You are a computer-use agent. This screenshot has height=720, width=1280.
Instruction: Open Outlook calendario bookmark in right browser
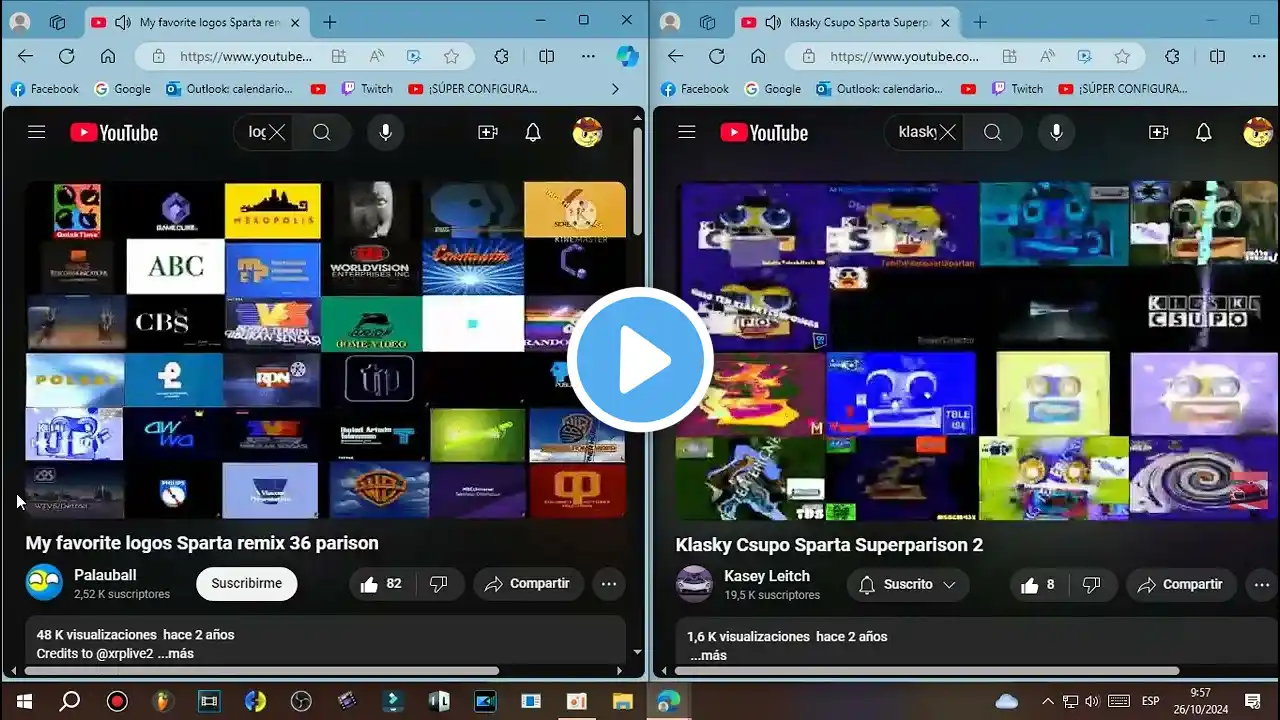coord(880,89)
